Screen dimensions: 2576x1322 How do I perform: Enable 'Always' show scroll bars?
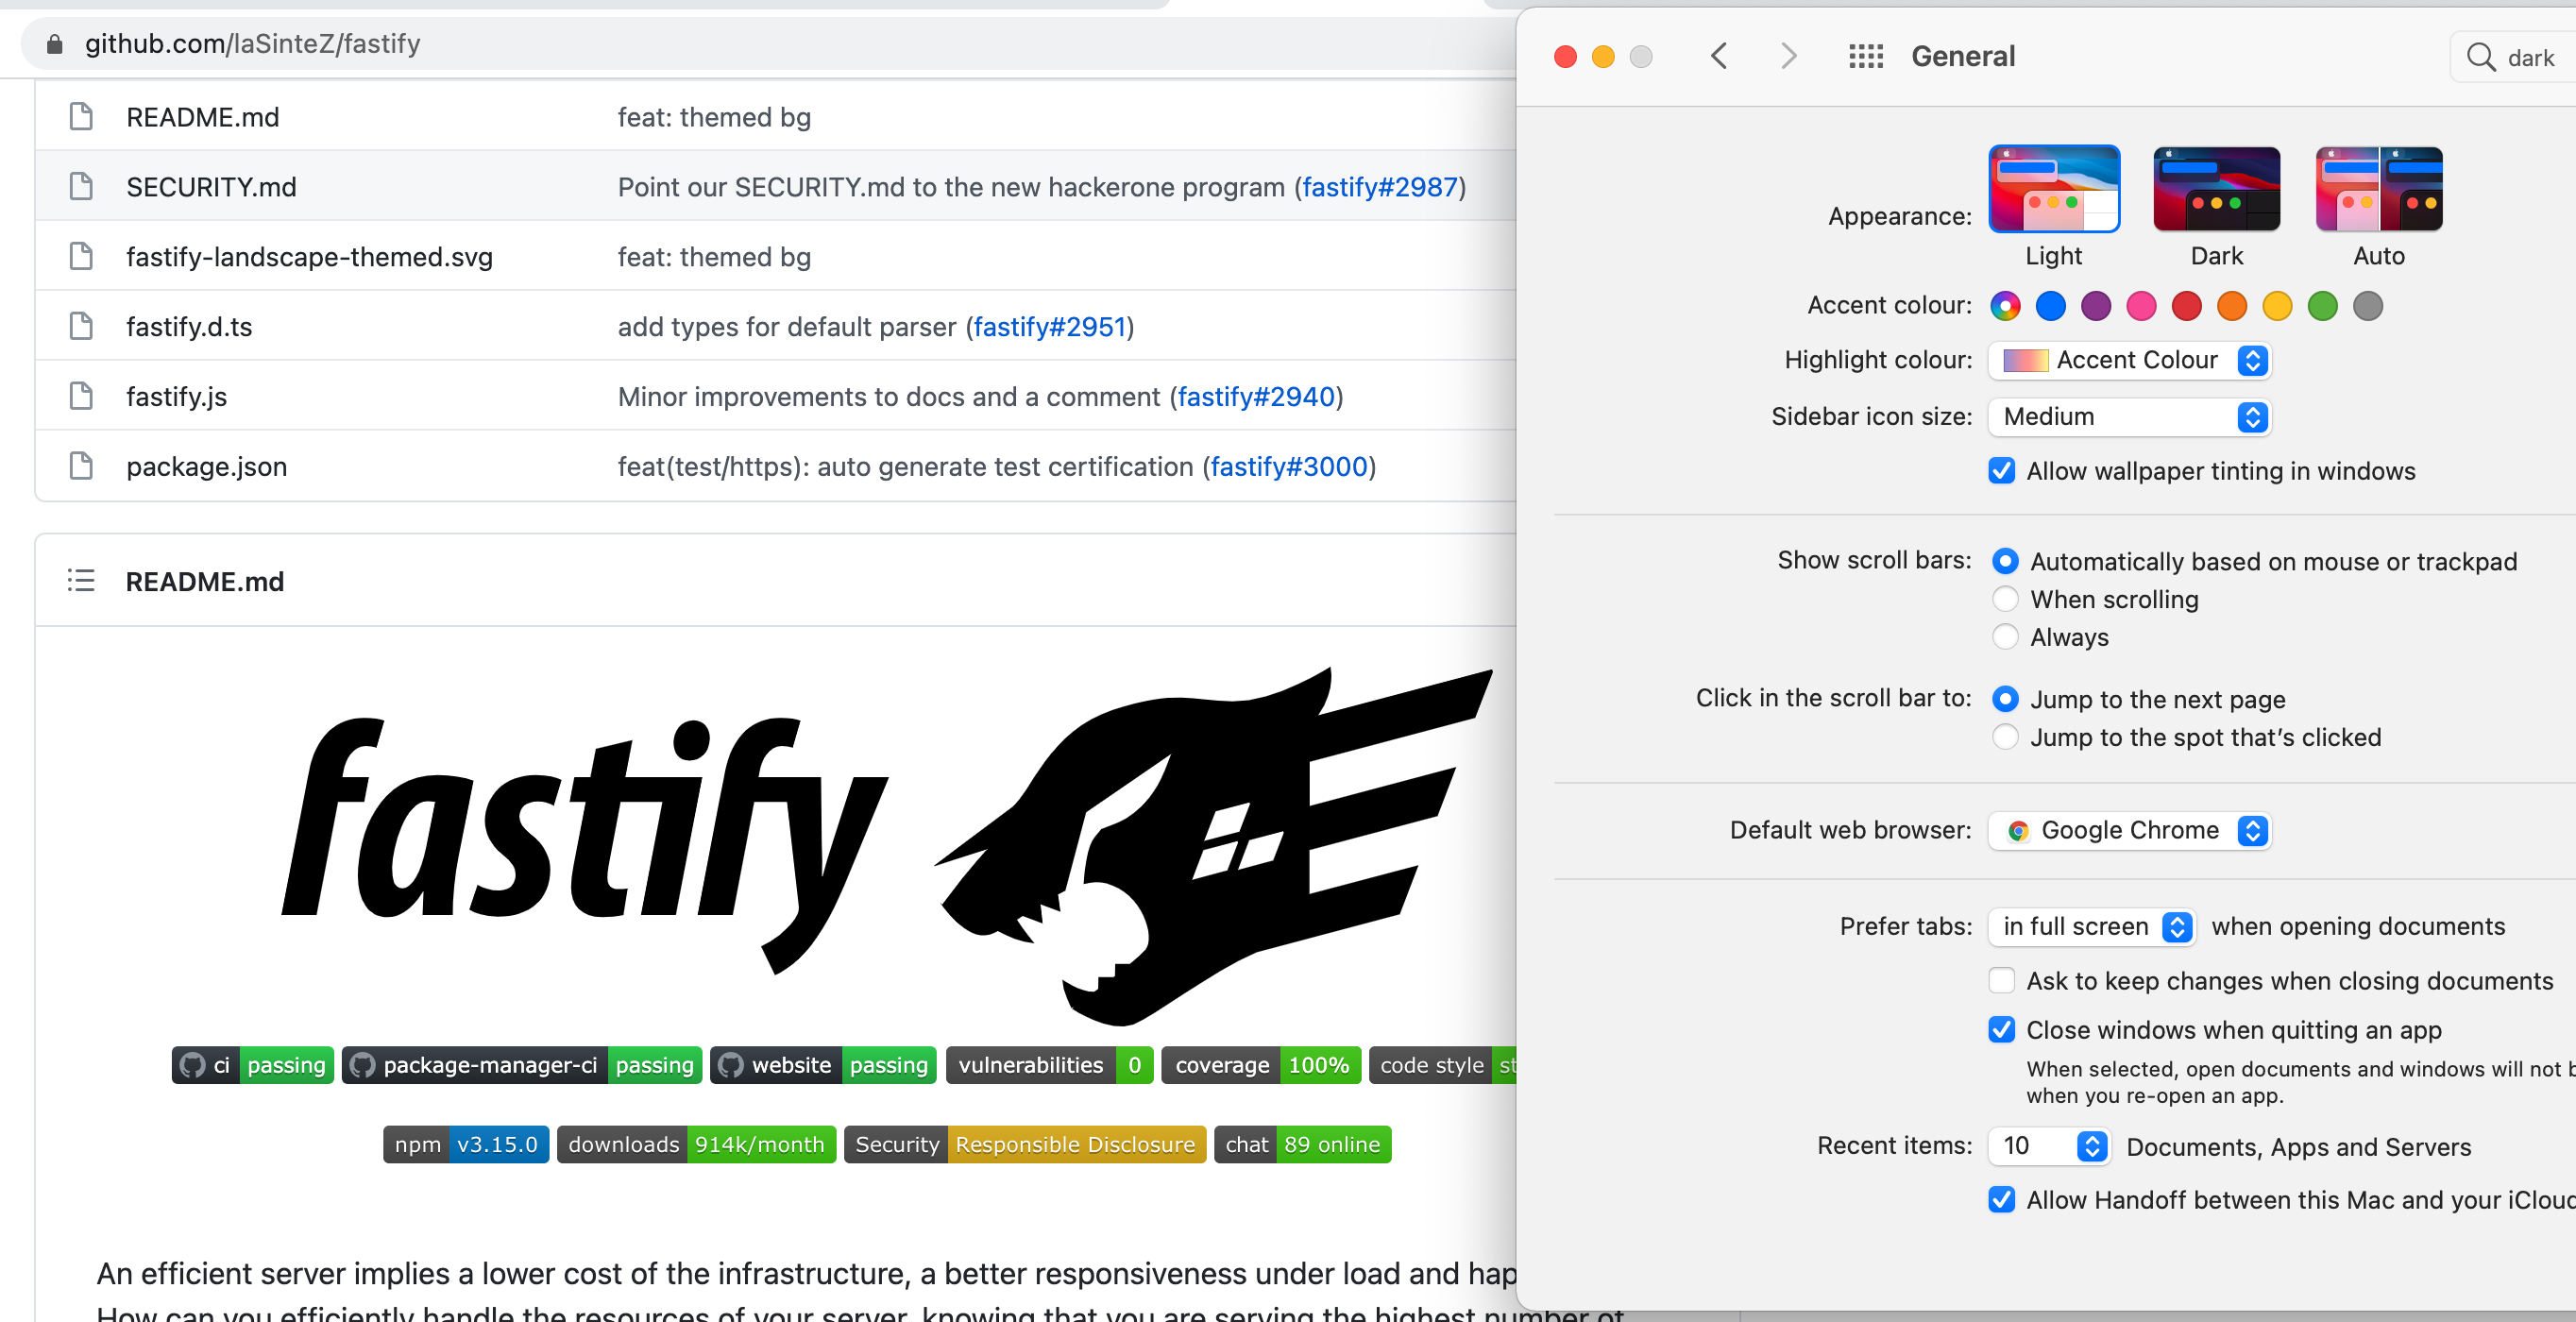(x=2005, y=637)
